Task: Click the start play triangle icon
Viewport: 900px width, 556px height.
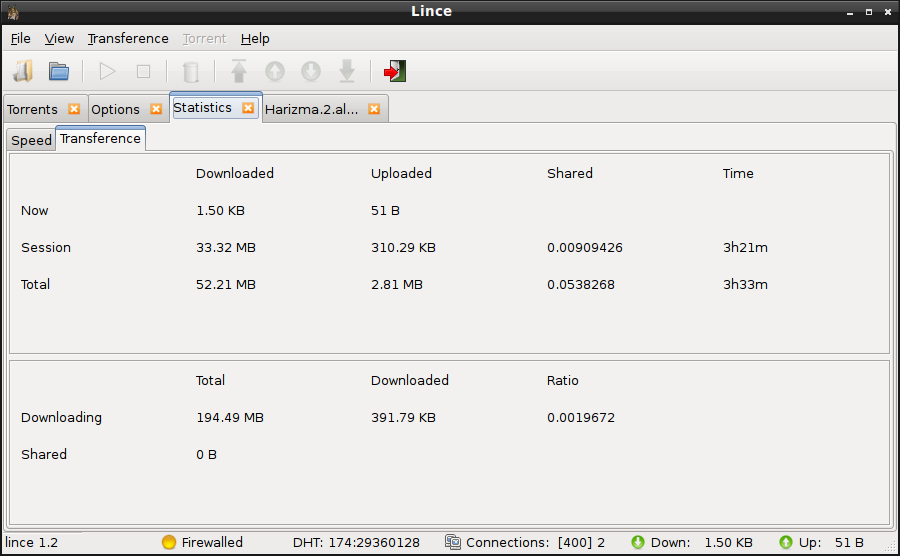Action: pos(107,72)
